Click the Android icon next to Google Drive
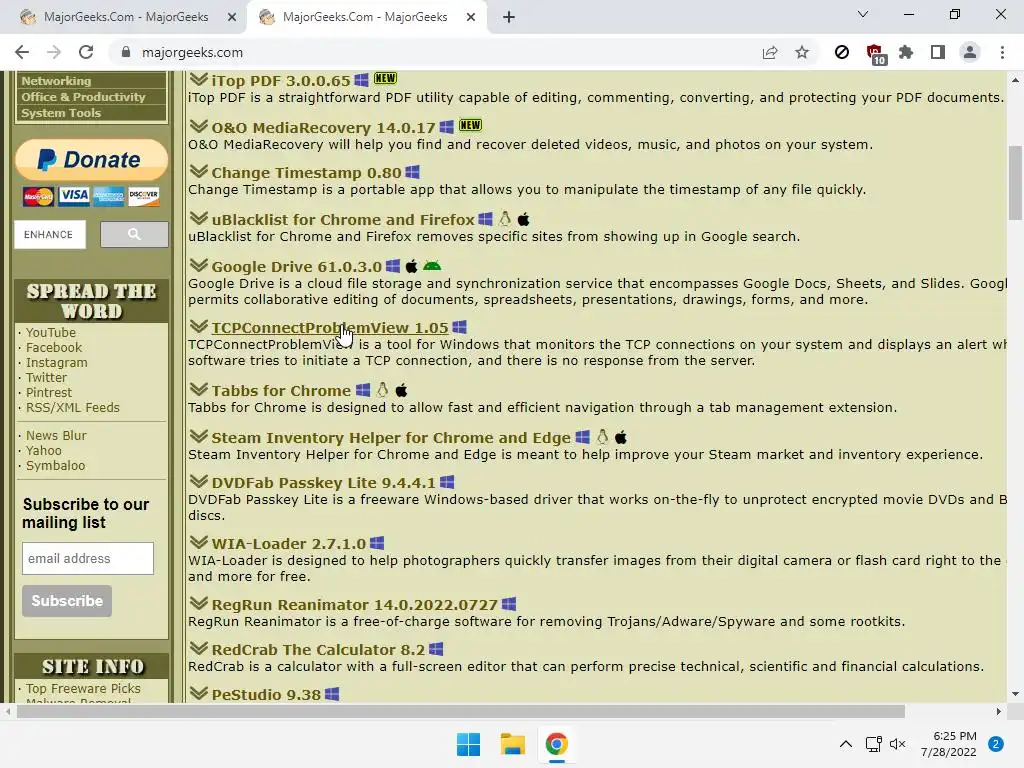 [x=432, y=266]
